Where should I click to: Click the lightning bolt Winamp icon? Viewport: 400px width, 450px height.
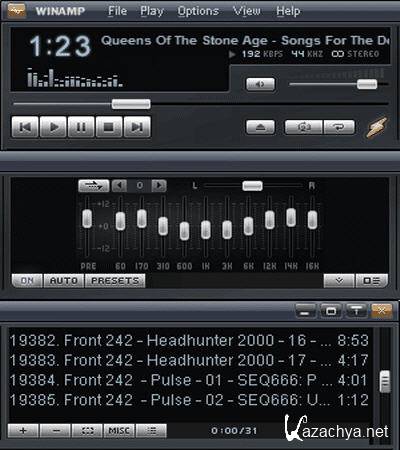(377, 127)
